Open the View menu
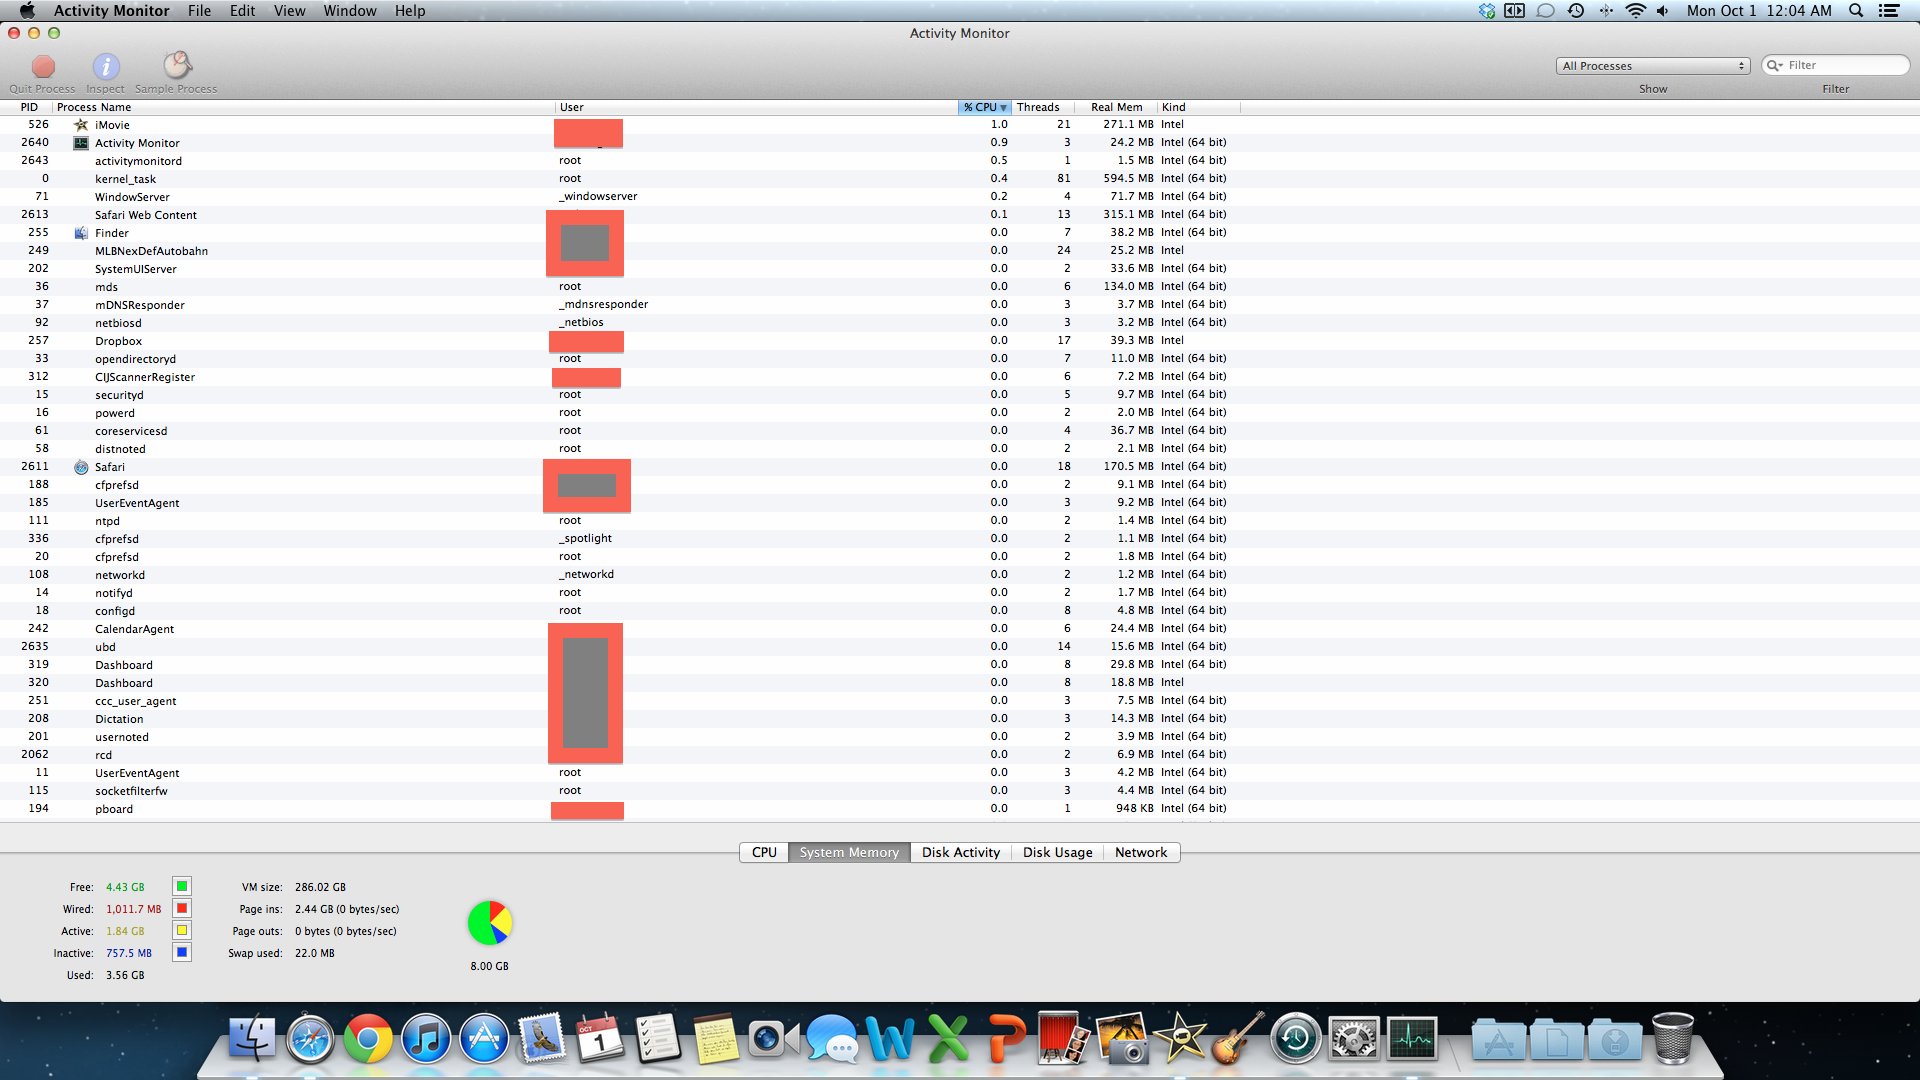The image size is (1920, 1080). [289, 11]
